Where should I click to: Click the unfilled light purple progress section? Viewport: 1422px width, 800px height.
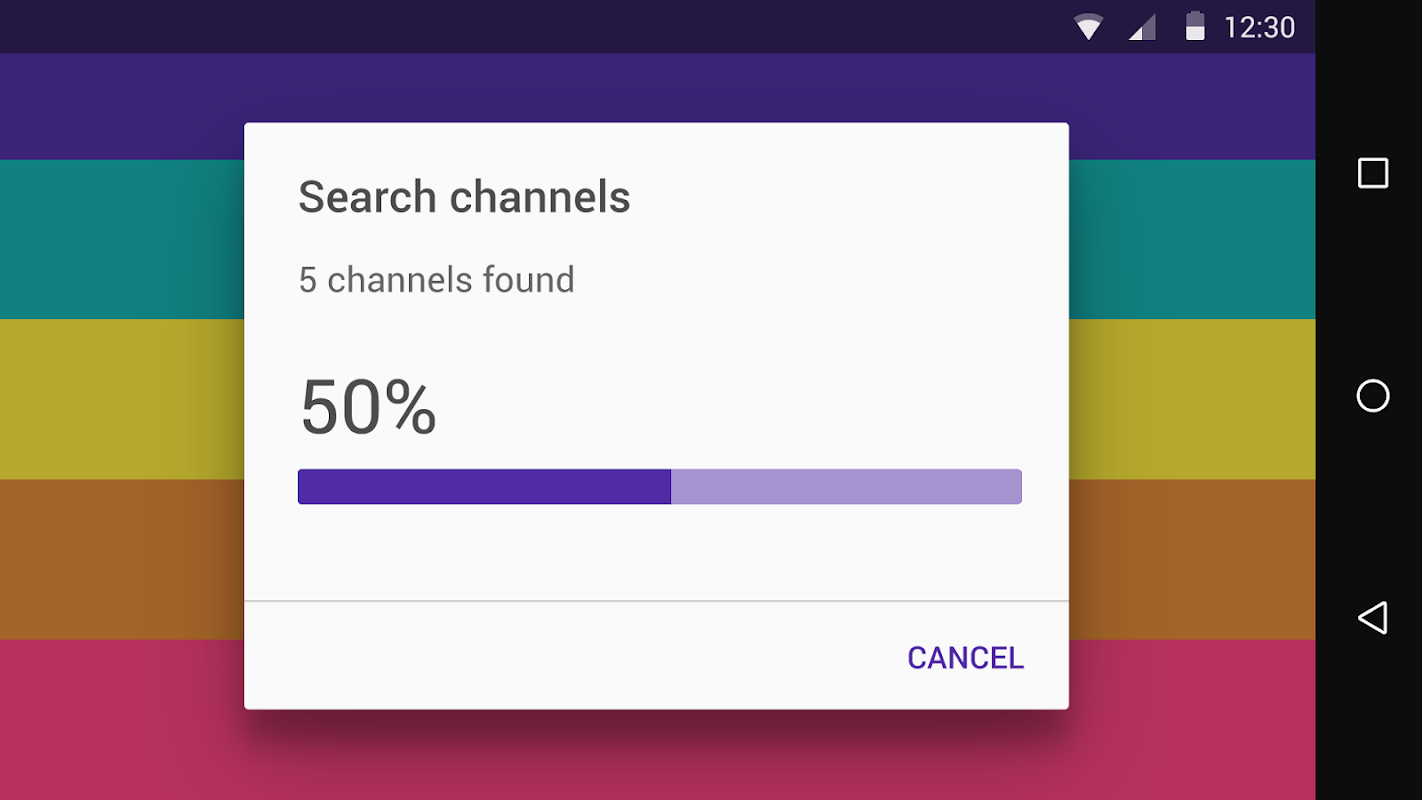(846, 486)
